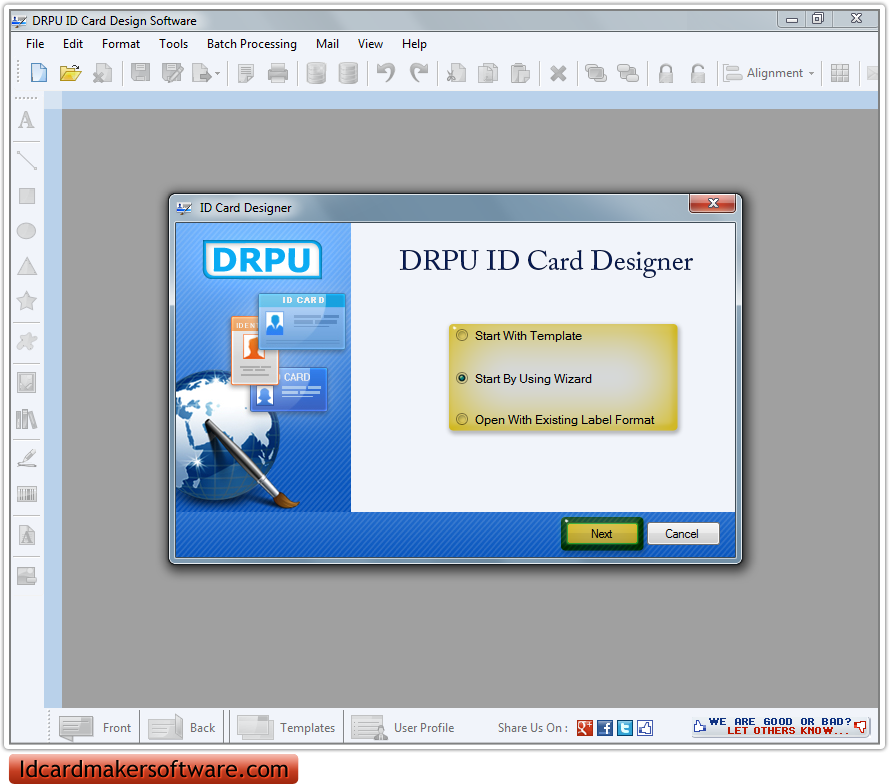This screenshot has height=784, width=889.
Task: Select the Picture insert tool
Action: point(27,383)
